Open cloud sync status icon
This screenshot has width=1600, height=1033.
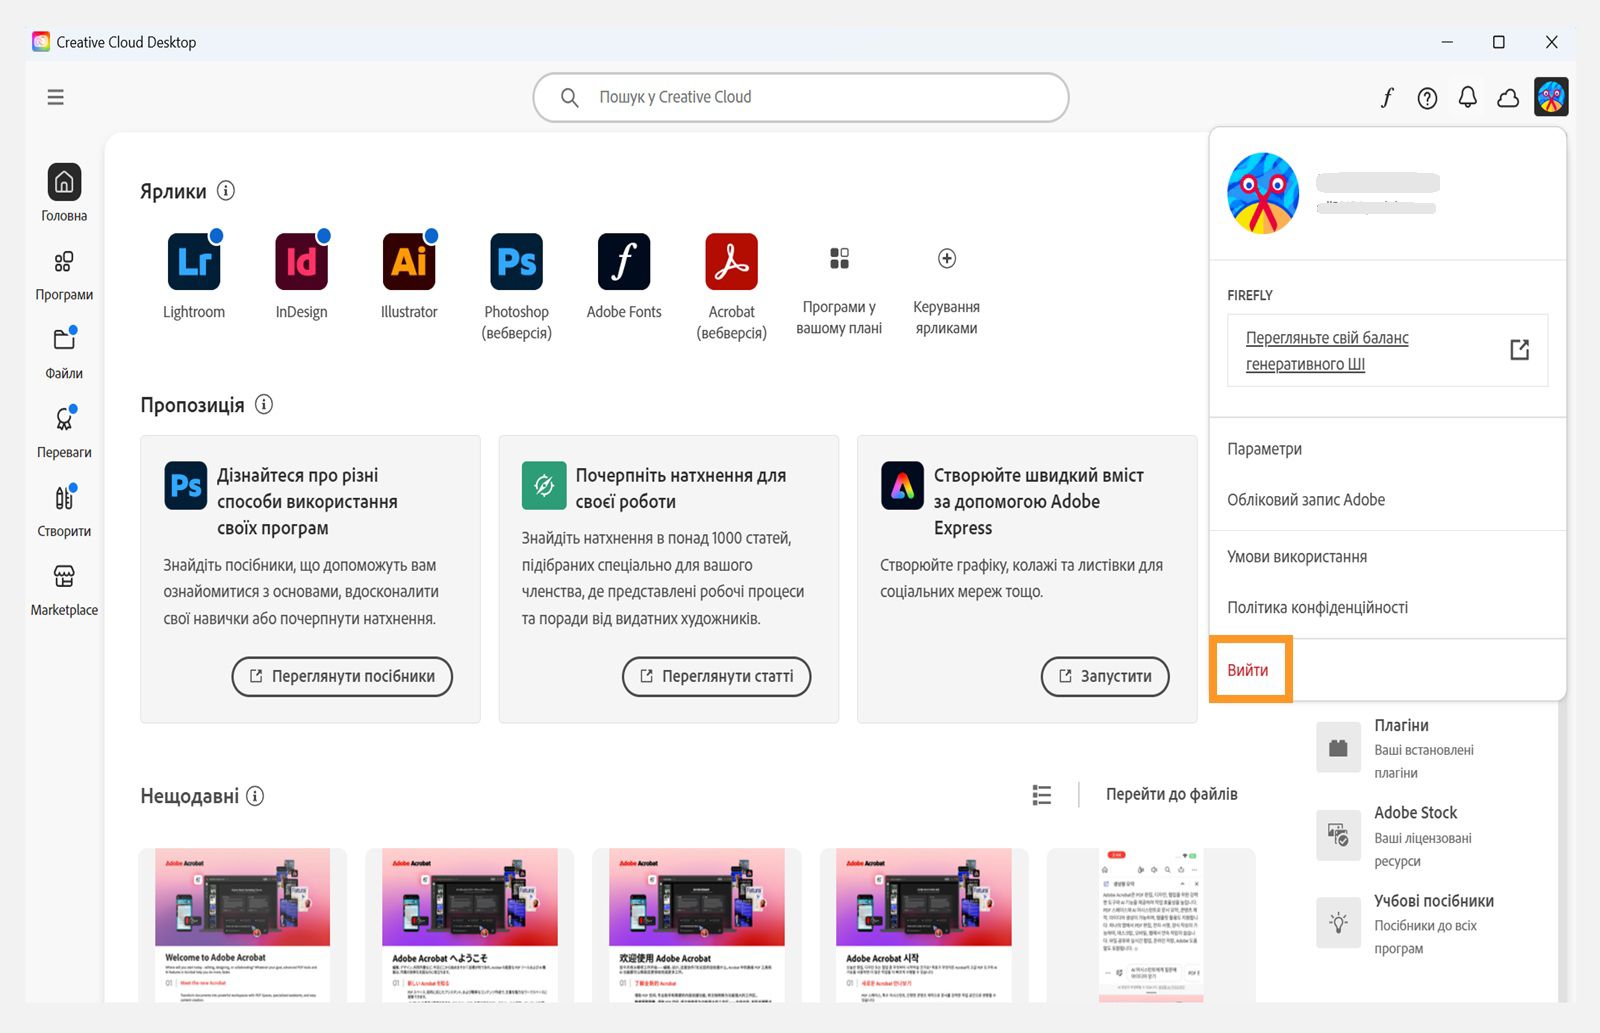pos(1508,97)
